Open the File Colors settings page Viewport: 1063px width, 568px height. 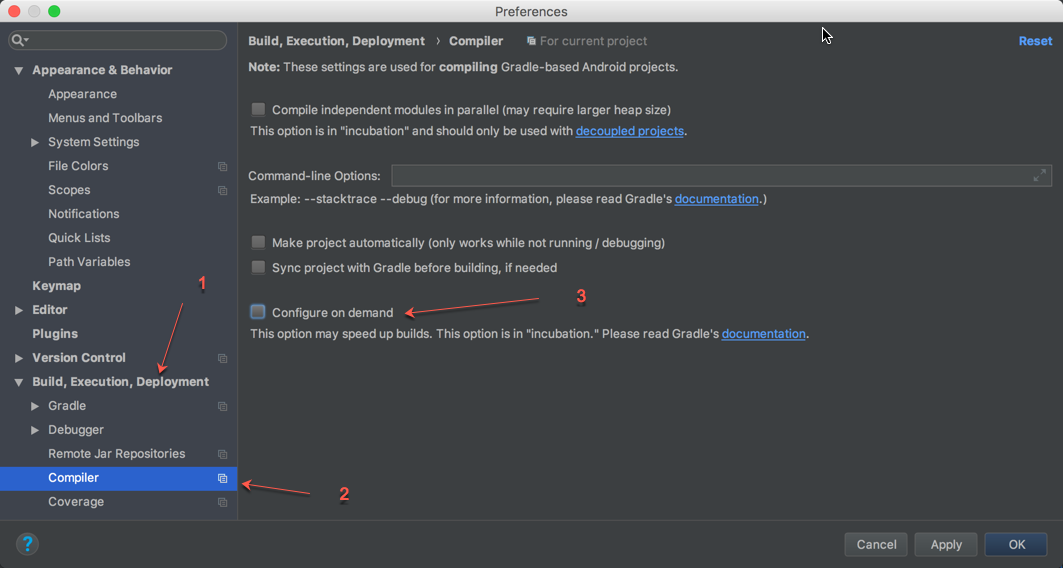[78, 166]
